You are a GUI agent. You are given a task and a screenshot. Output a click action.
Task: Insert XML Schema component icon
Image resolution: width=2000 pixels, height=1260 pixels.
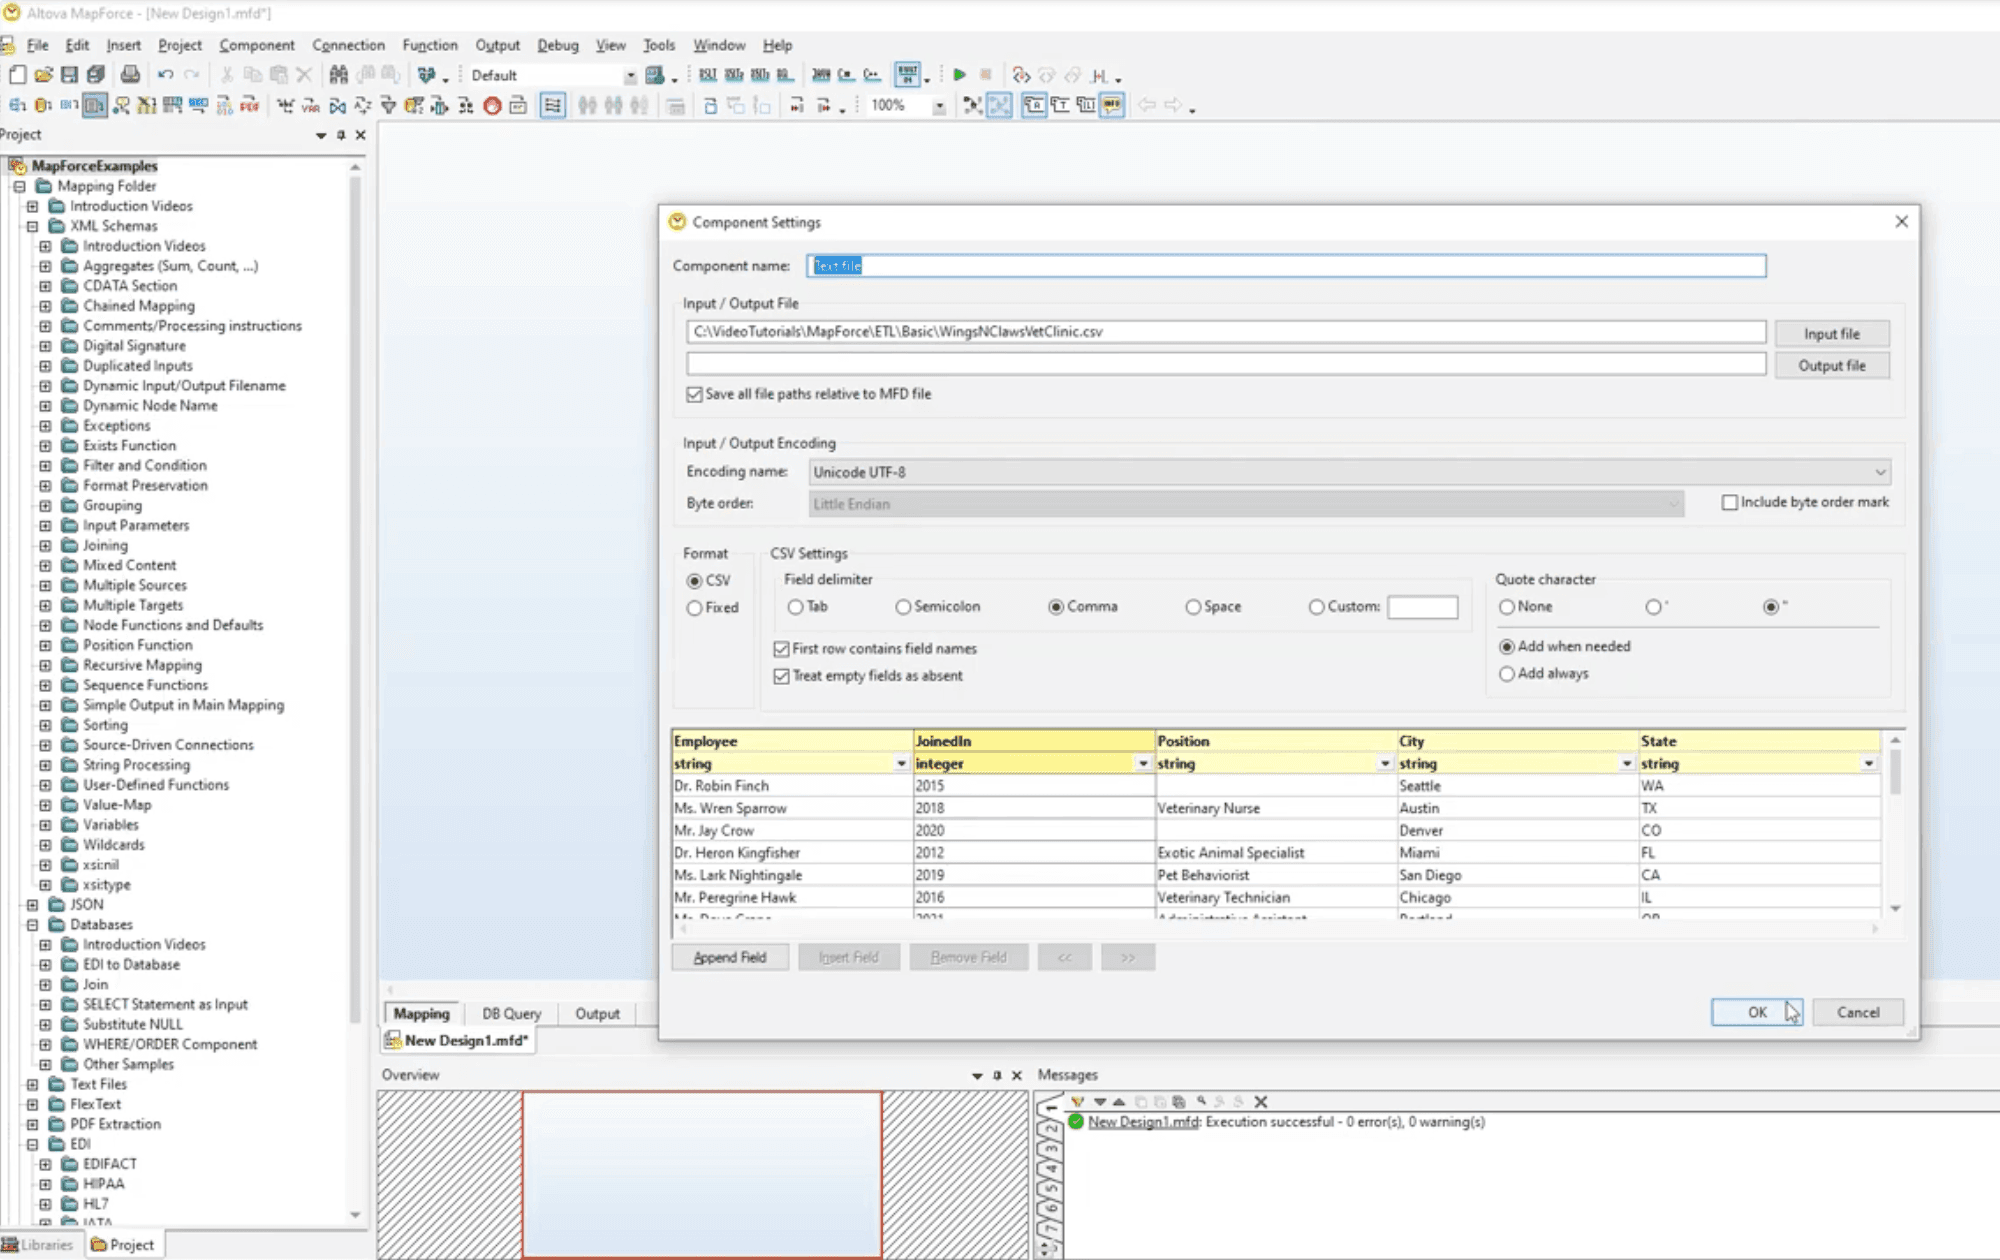tap(17, 105)
